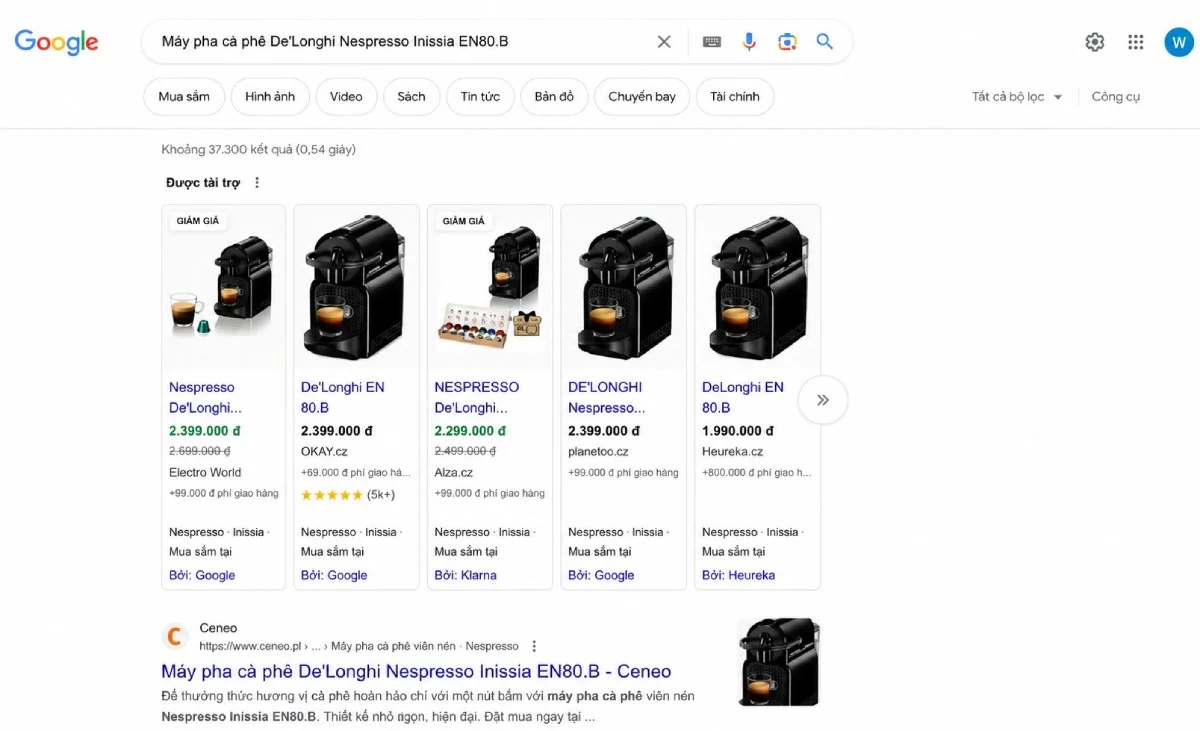
Task: Open the three-dot menu next to Được tài trợ
Action: pos(257,183)
